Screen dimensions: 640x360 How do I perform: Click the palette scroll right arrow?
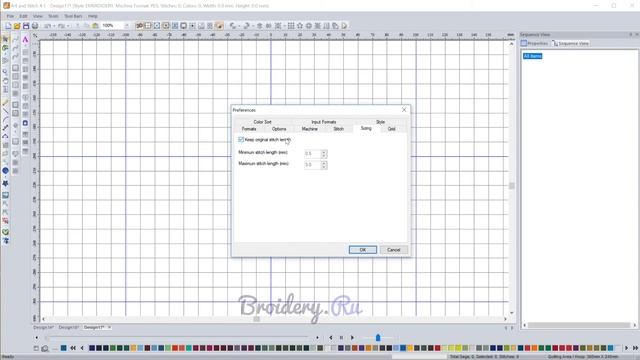coord(627,348)
